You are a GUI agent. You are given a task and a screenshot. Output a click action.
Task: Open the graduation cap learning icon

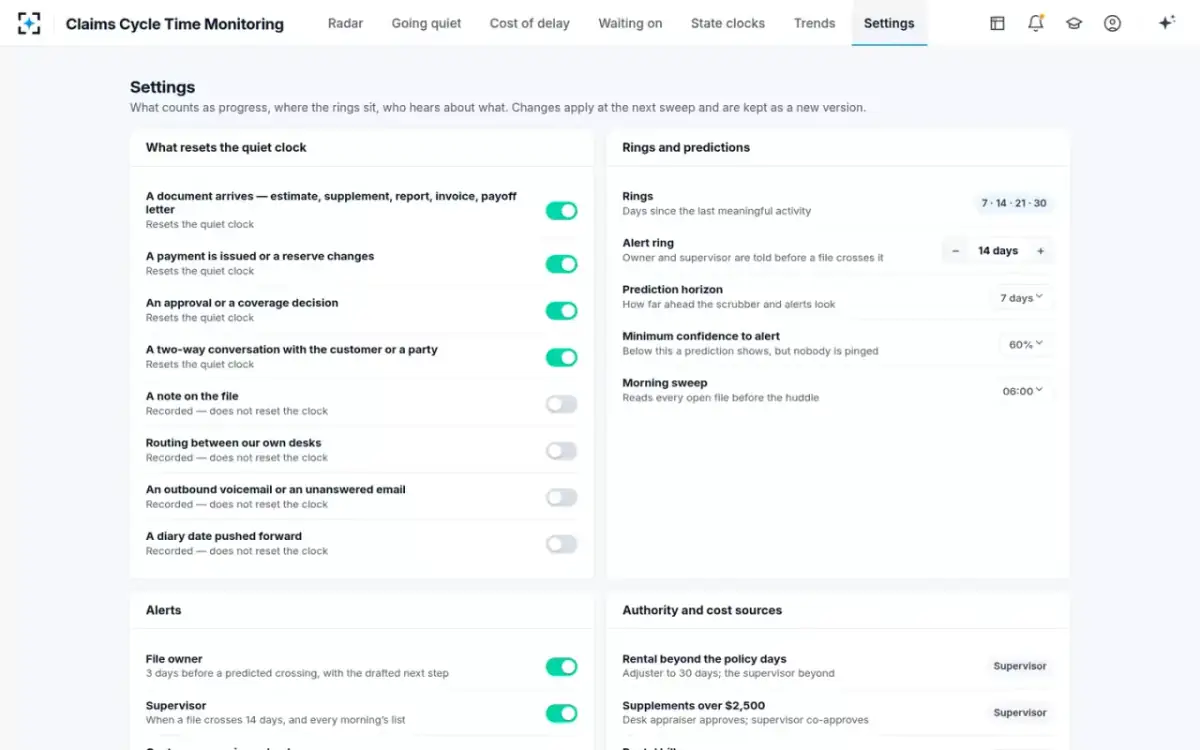(1074, 23)
